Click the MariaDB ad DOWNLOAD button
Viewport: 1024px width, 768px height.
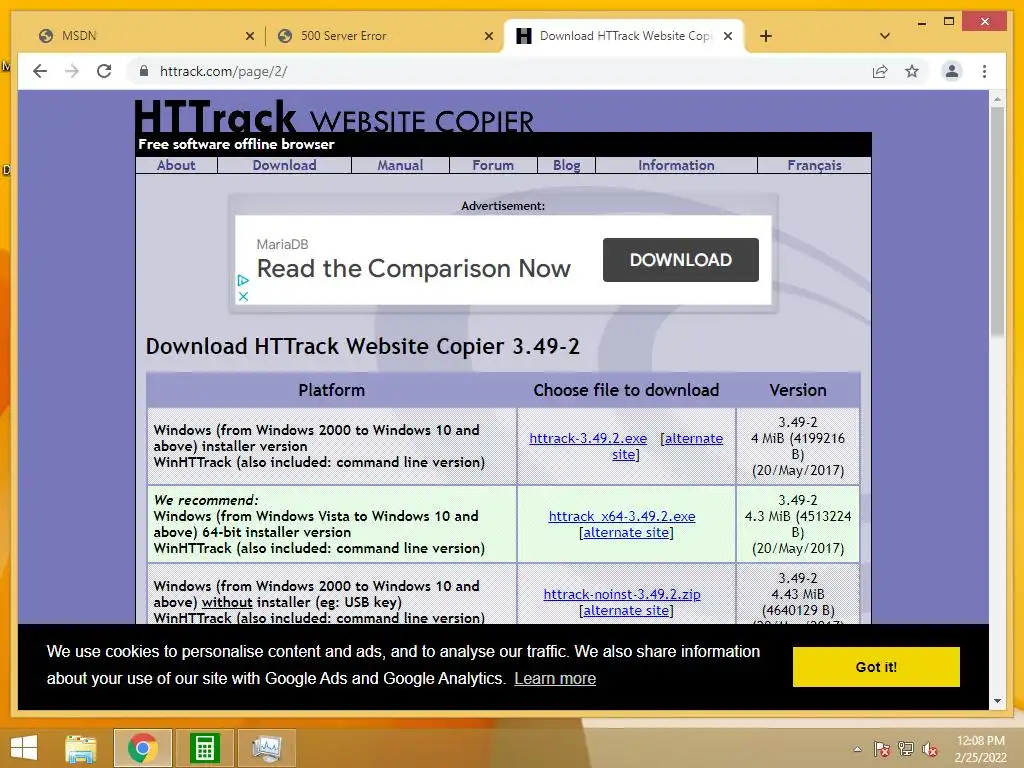point(680,260)
